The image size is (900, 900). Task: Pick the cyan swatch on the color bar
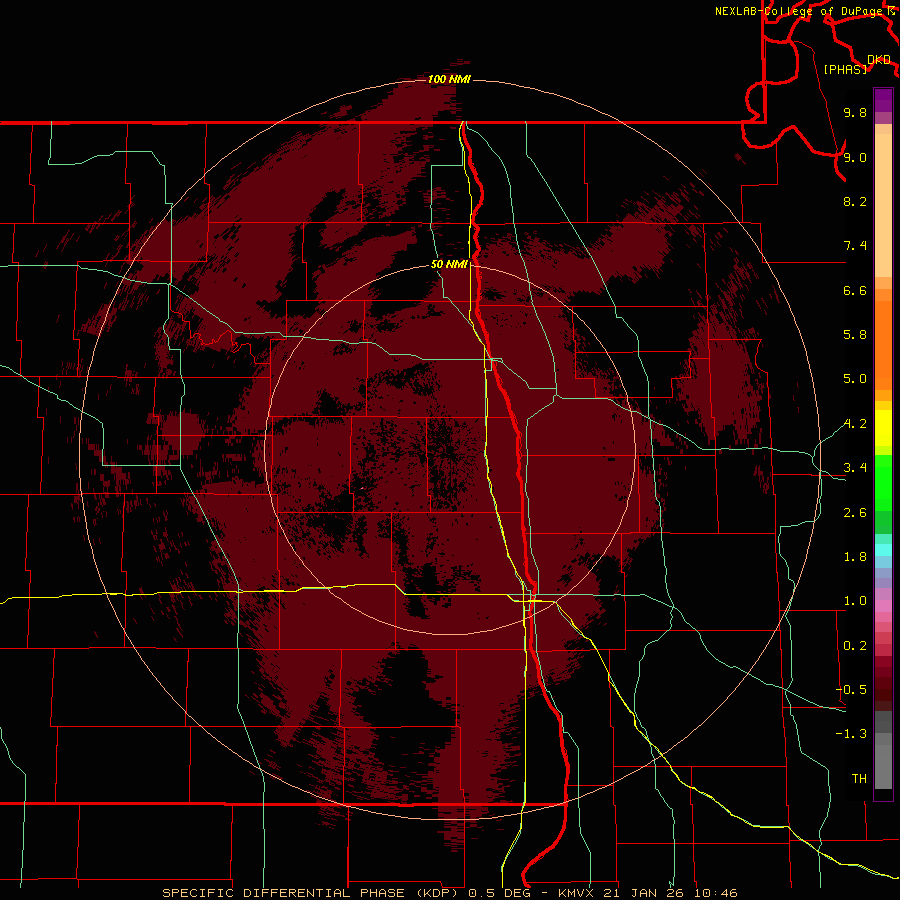coord(883,550)
